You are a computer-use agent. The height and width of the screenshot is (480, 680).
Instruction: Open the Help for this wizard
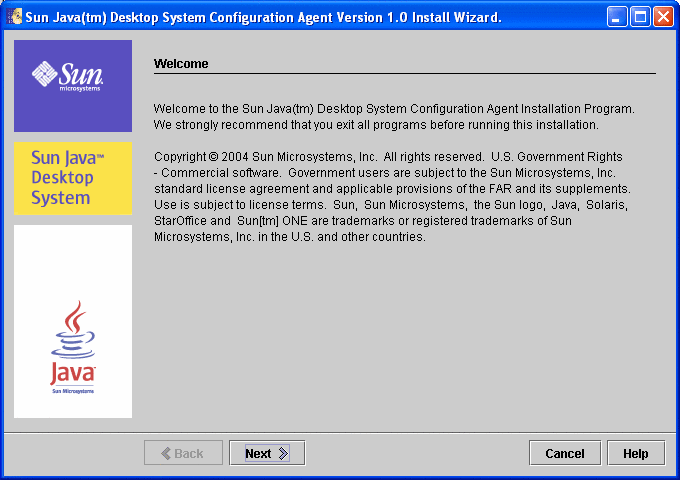(636, 453)
